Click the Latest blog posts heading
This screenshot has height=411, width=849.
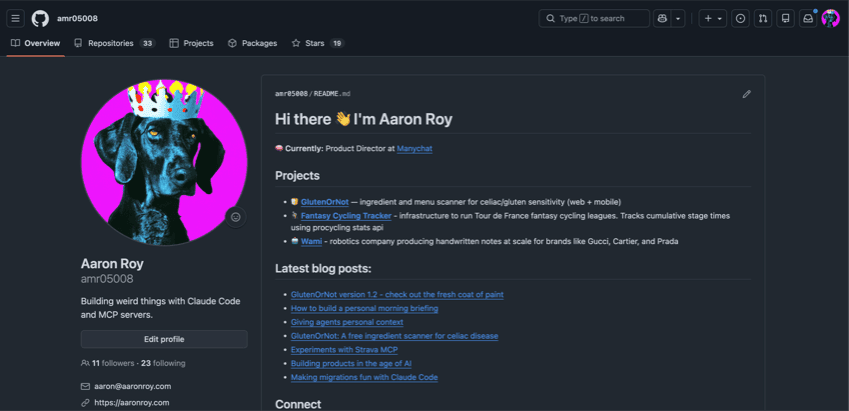[x=323, y=269]
